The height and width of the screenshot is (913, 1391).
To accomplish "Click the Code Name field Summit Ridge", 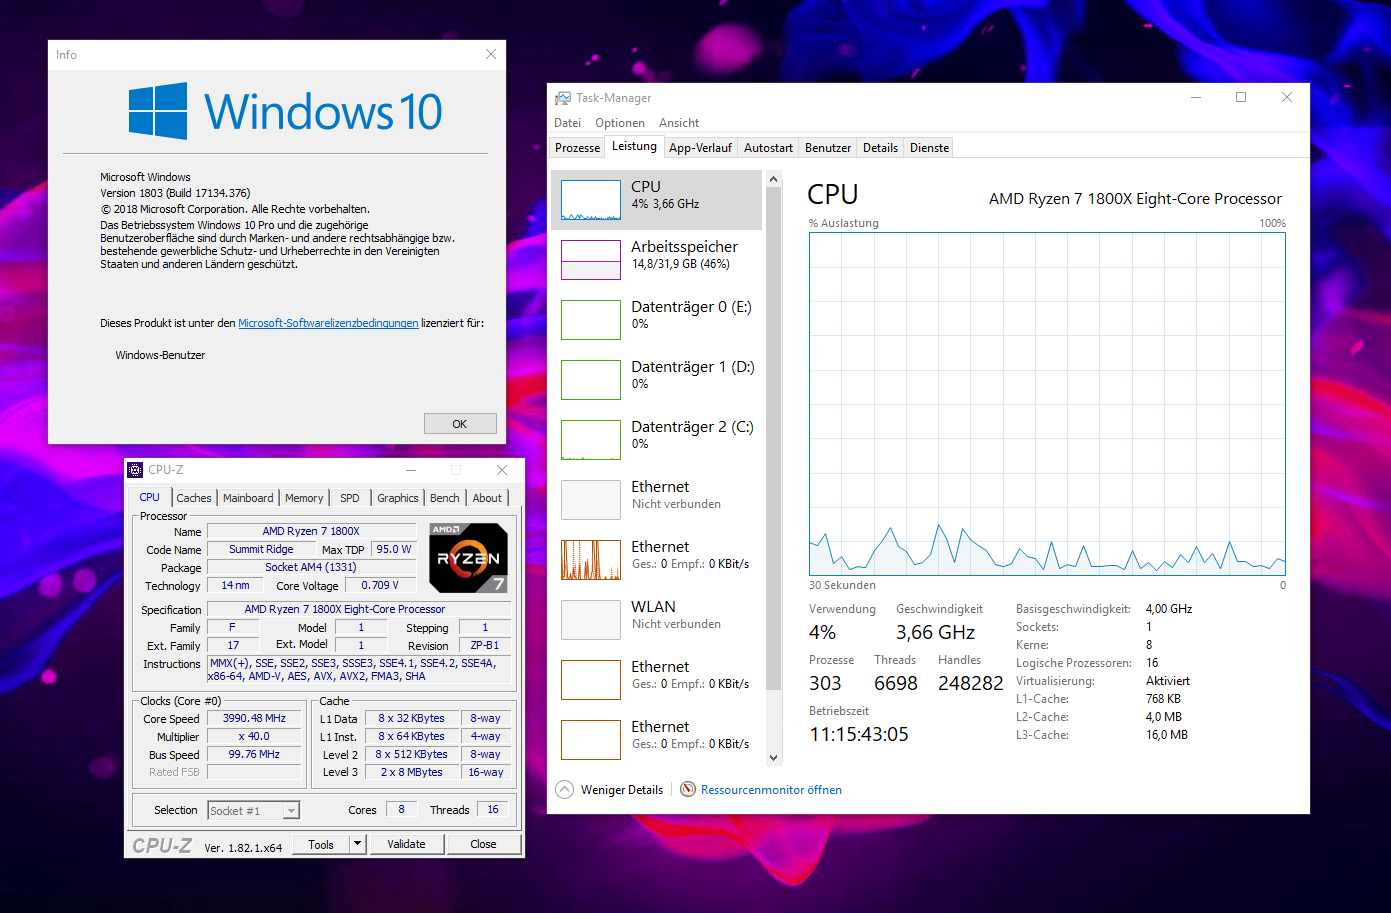I will tap(261, 549).
